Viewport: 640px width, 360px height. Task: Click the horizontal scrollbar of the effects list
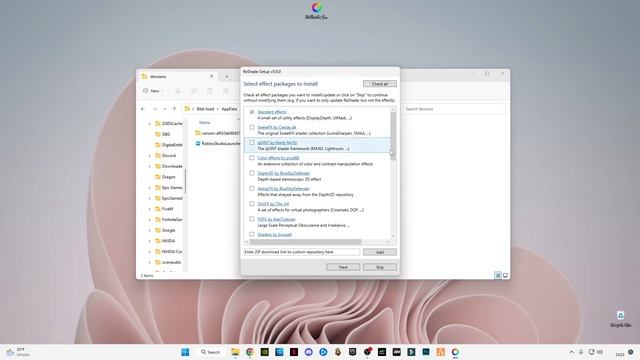click(x=306, y=242)
